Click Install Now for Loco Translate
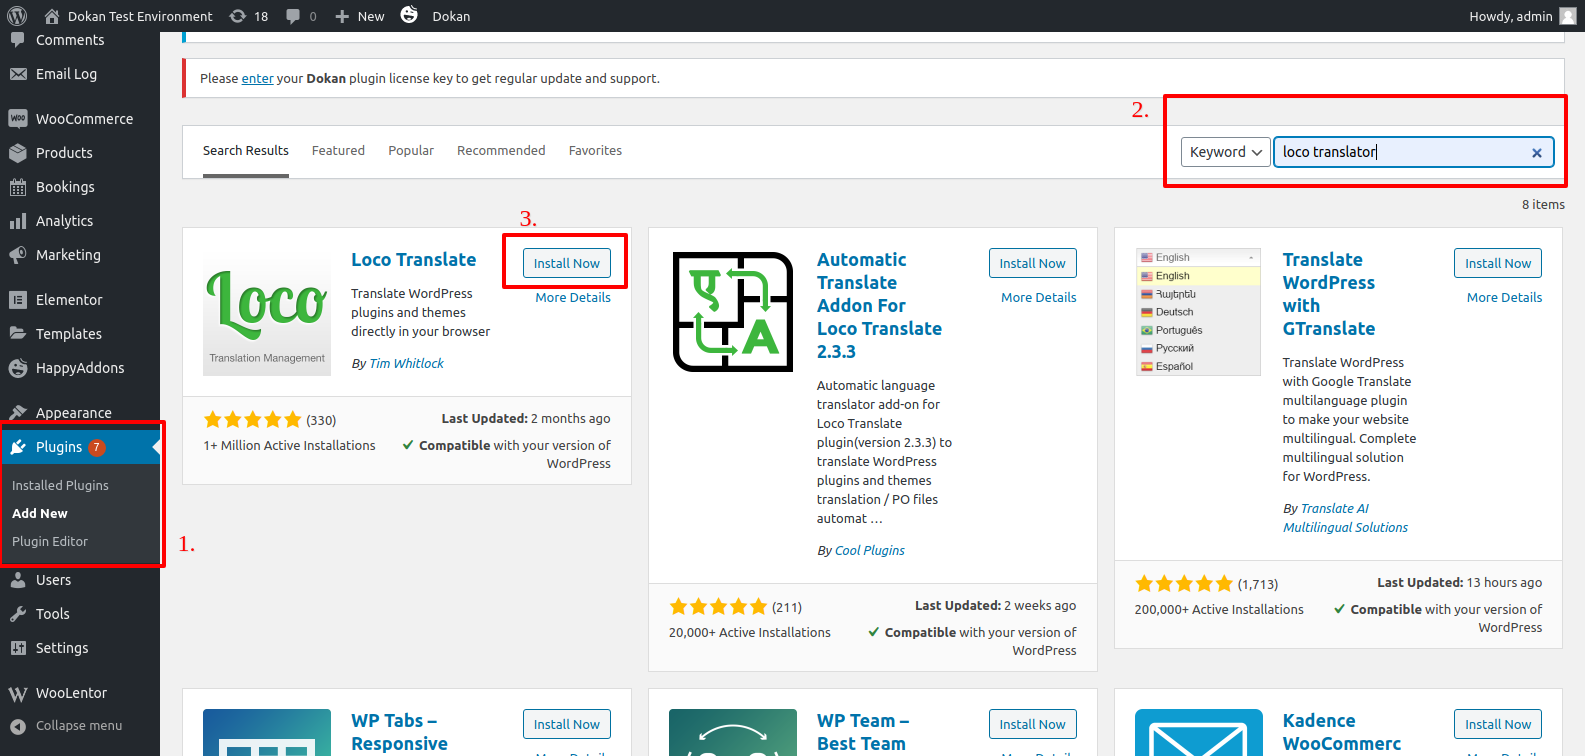 tap(566, 263)
